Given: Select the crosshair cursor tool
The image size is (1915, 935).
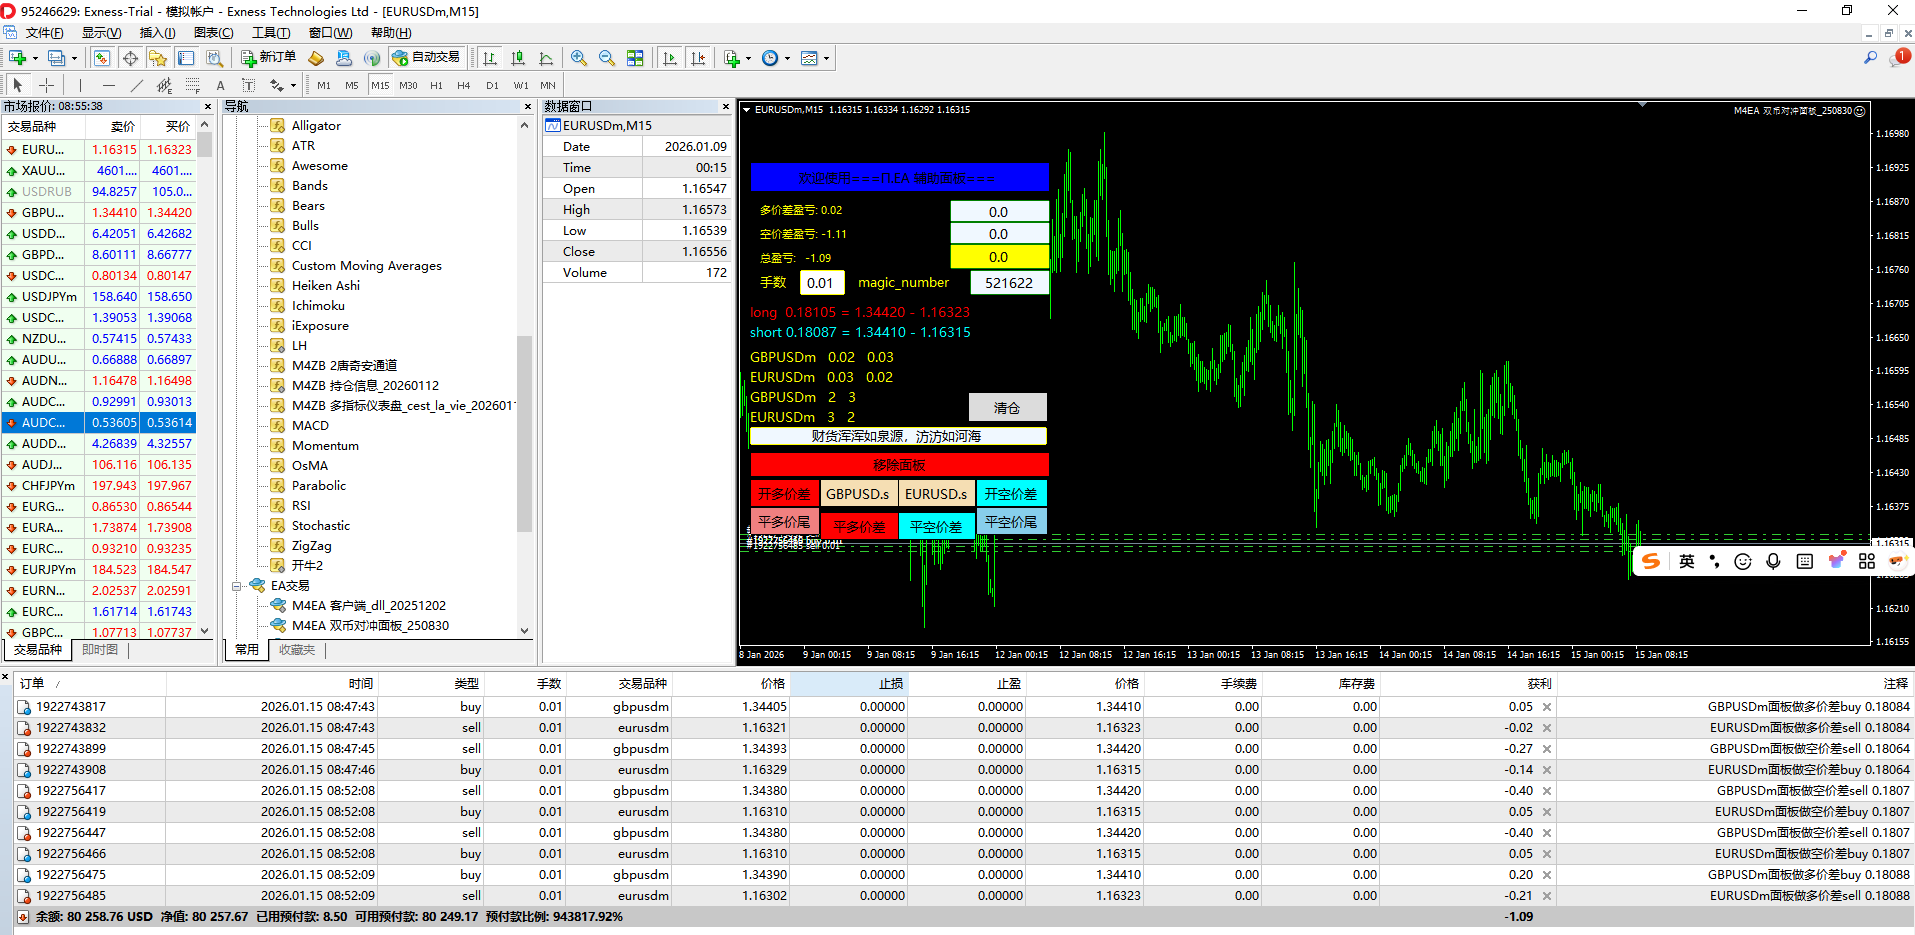Looking at the screenshot, I should 46,86.
